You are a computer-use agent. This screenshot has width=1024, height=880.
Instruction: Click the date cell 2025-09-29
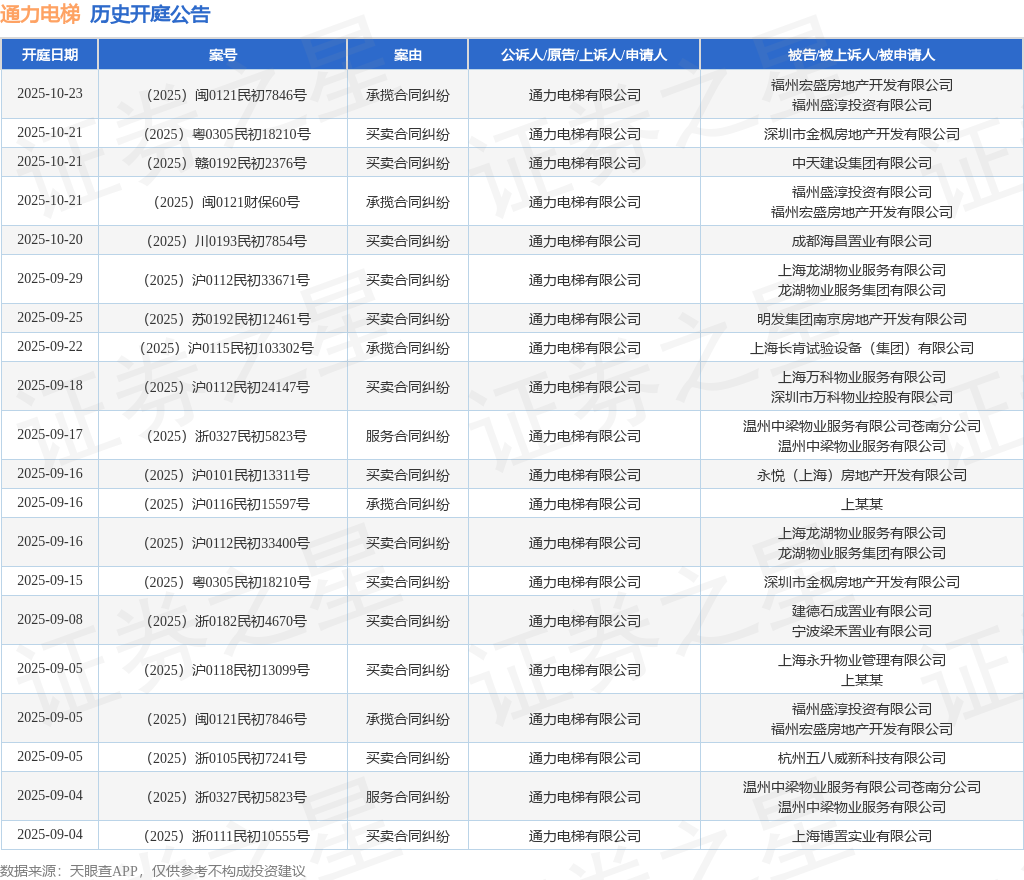click(50, 279)
